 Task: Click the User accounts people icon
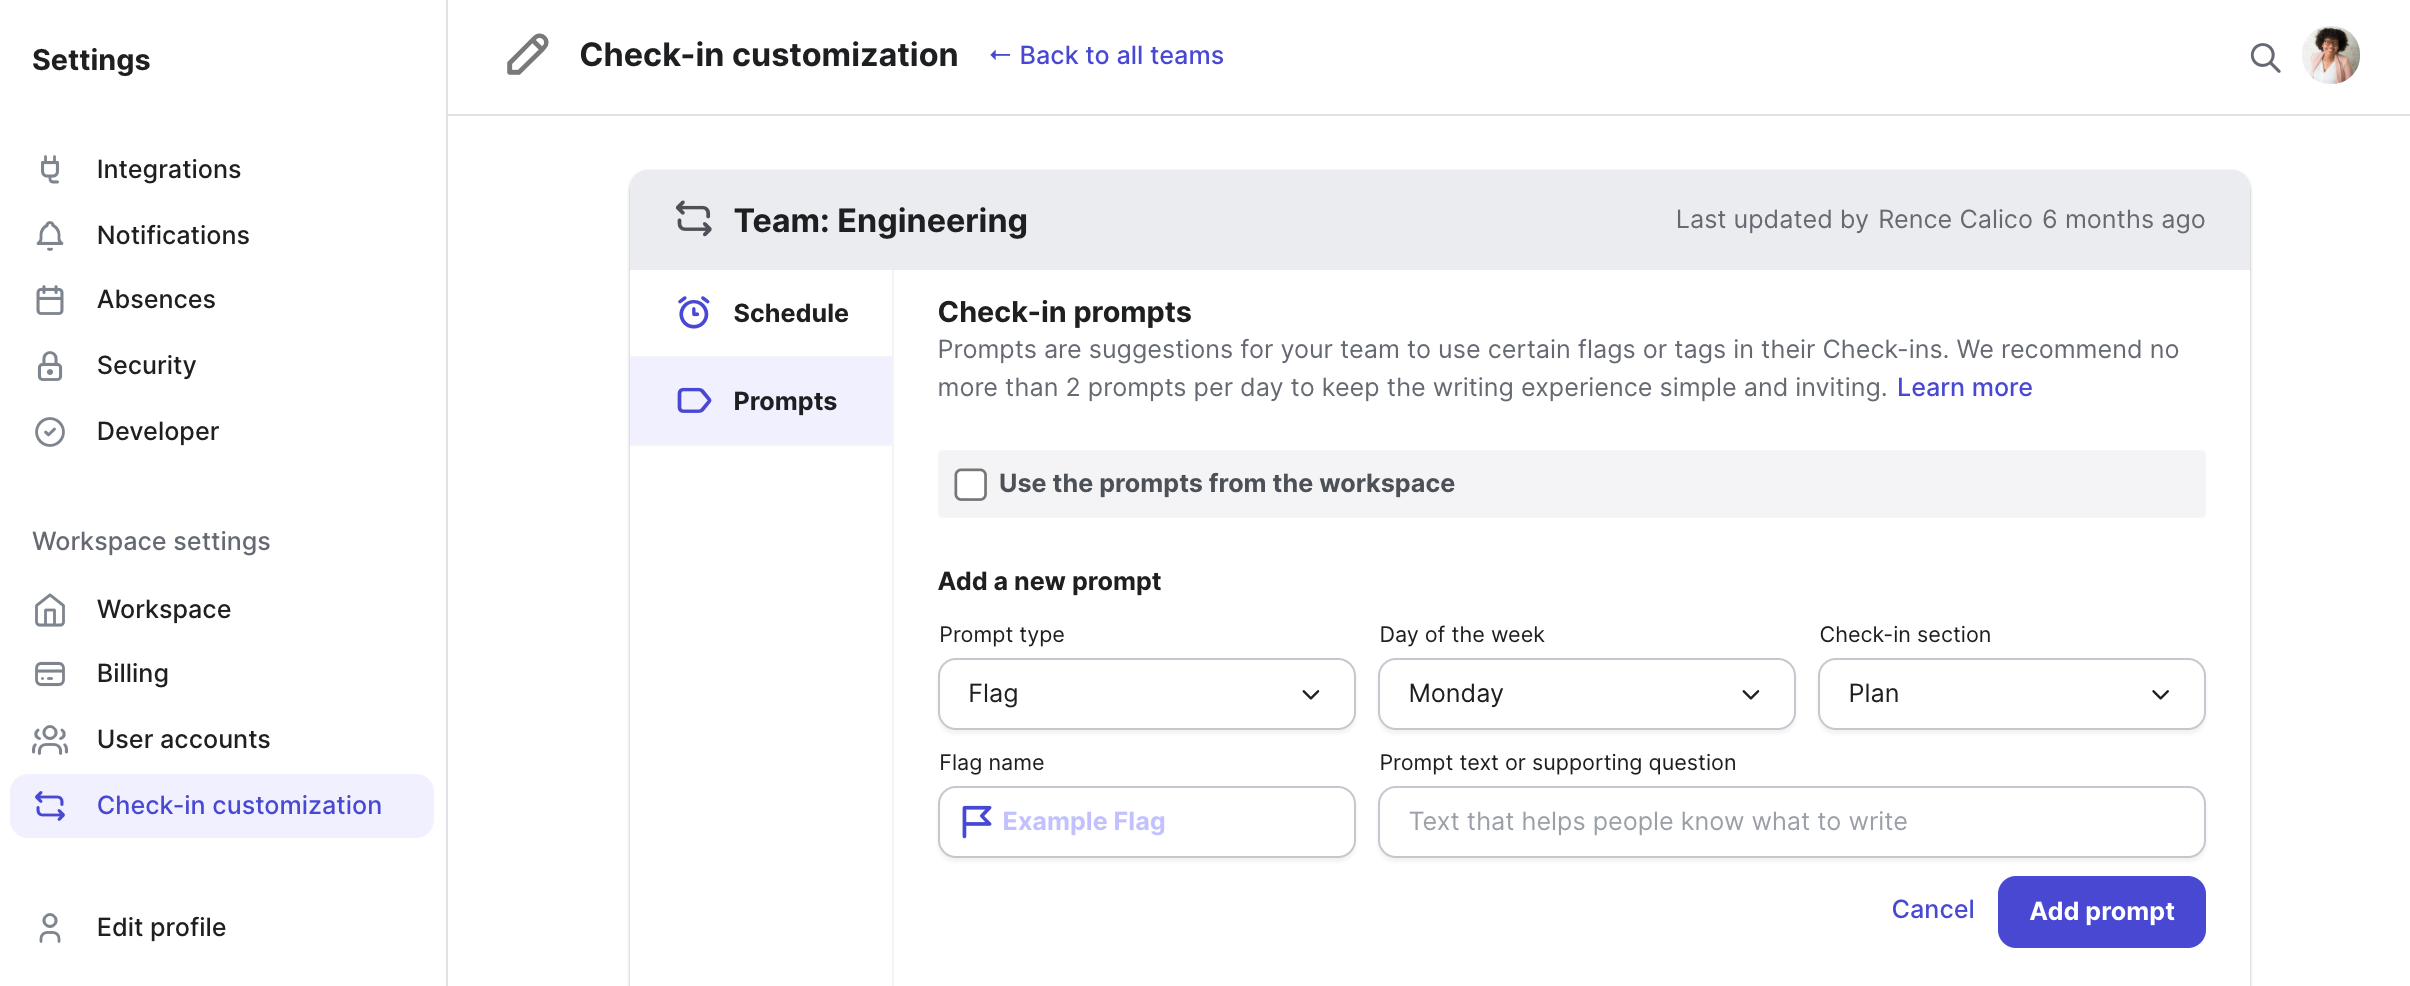[x=50, y=740]
